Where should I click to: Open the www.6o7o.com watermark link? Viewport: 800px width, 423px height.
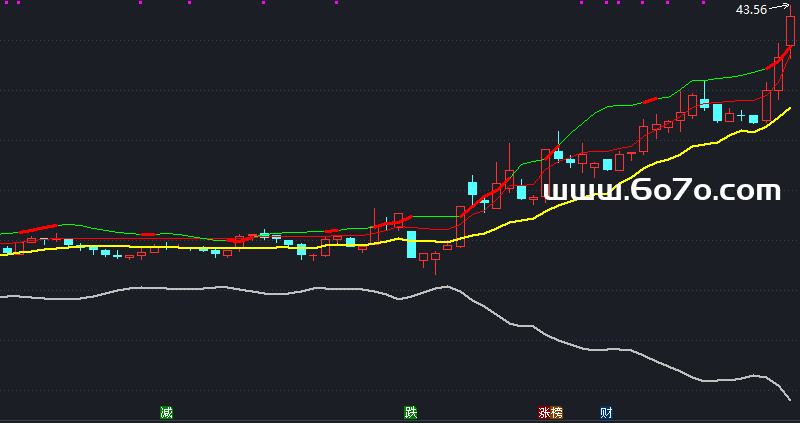click(x=660, y=190)
